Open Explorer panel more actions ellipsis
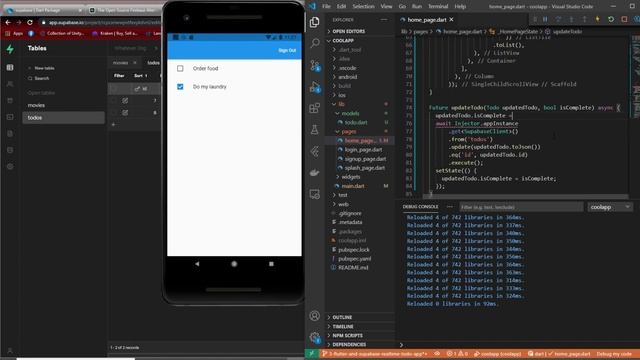Screen dimensions: 640x360 [384, 20]
